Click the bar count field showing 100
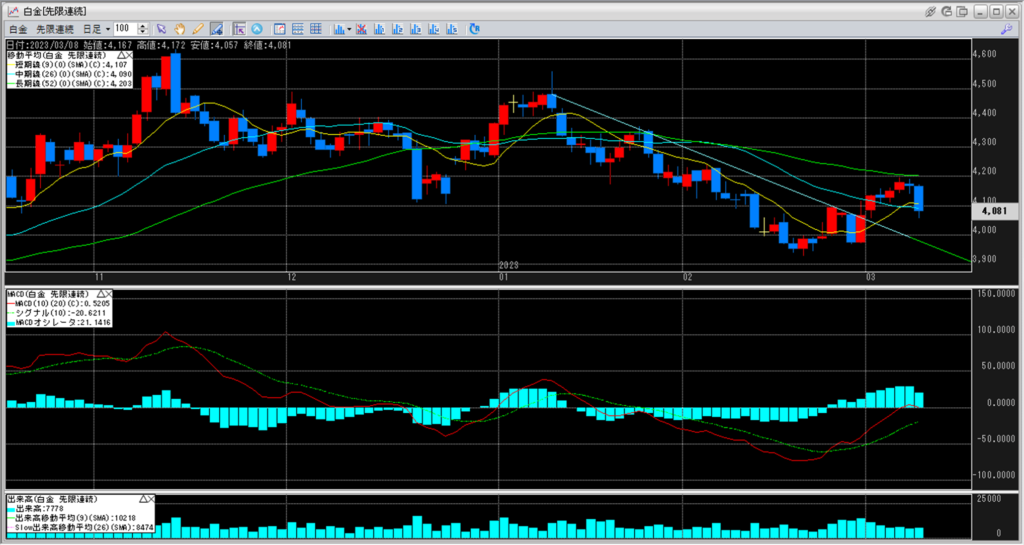 pos(124,28)
